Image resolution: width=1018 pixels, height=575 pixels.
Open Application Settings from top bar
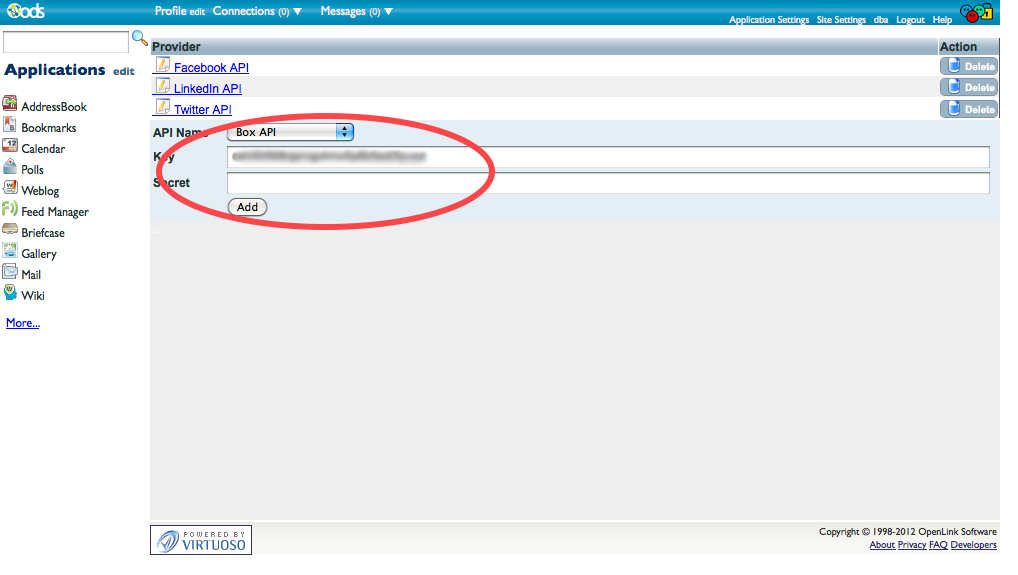(768, 20)
